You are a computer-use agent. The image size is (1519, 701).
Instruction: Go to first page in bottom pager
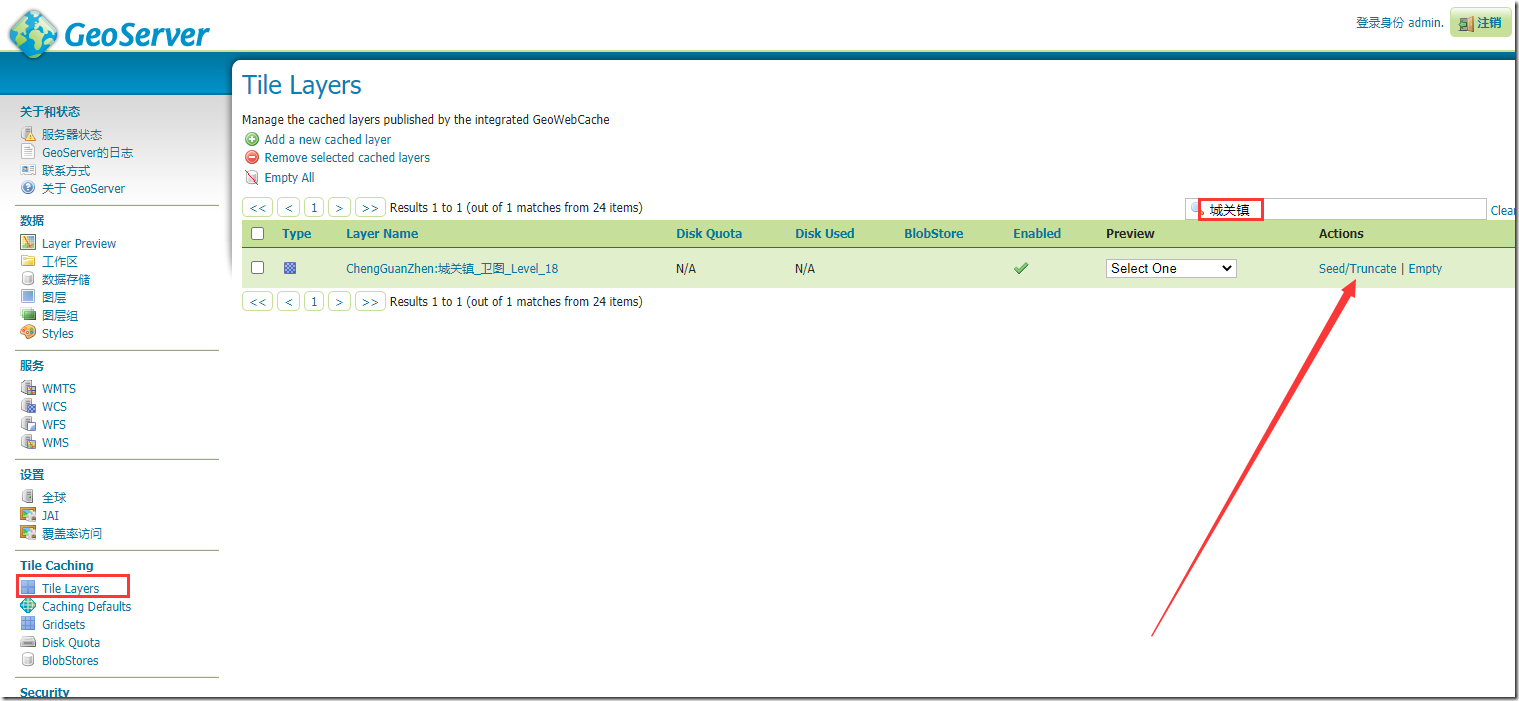(x=258, y=301)
